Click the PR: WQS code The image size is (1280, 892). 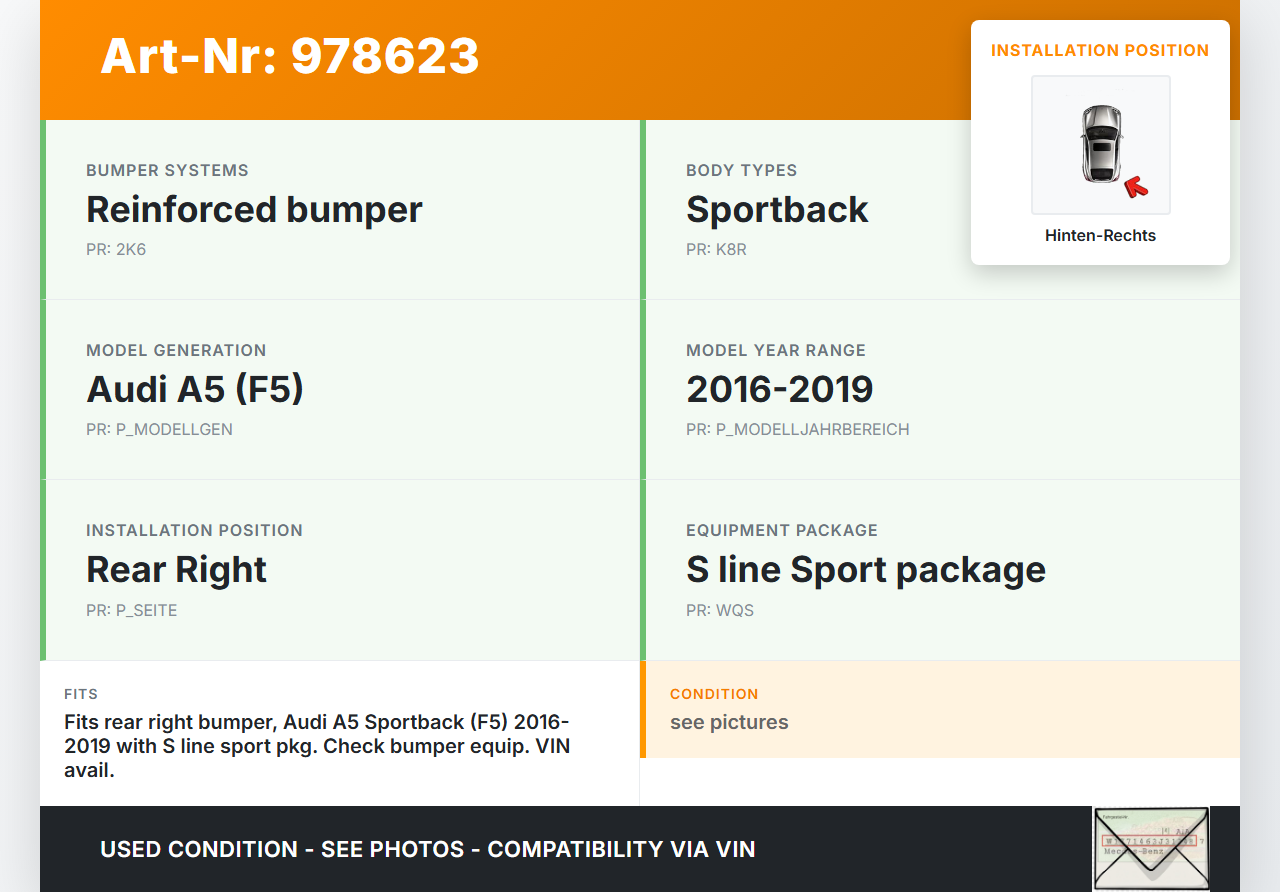[x=720, y=610]
